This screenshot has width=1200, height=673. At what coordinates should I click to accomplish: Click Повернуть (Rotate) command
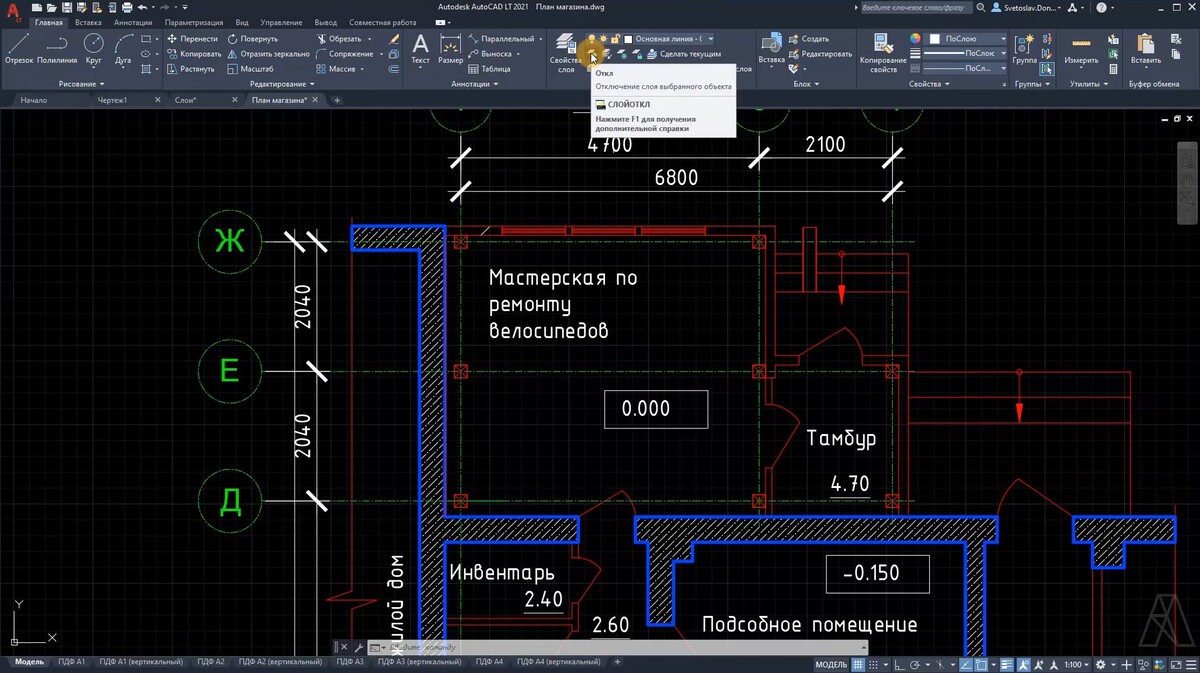pyautogui.click(x=252, y=39)
